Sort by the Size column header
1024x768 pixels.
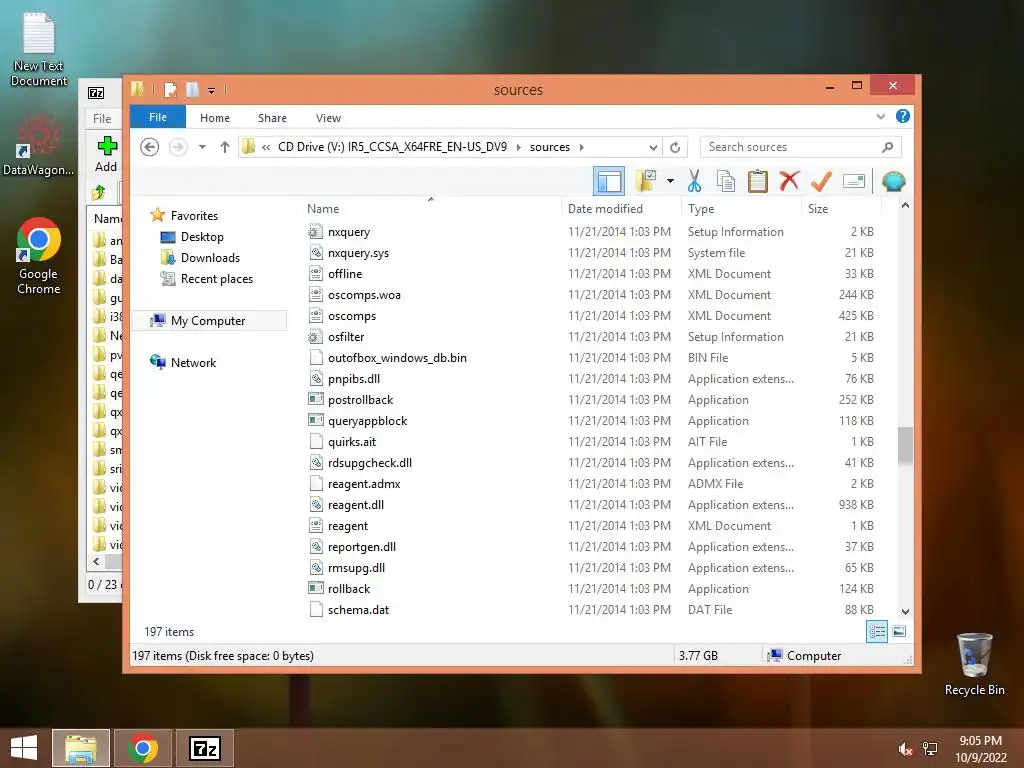coord(841,208)
